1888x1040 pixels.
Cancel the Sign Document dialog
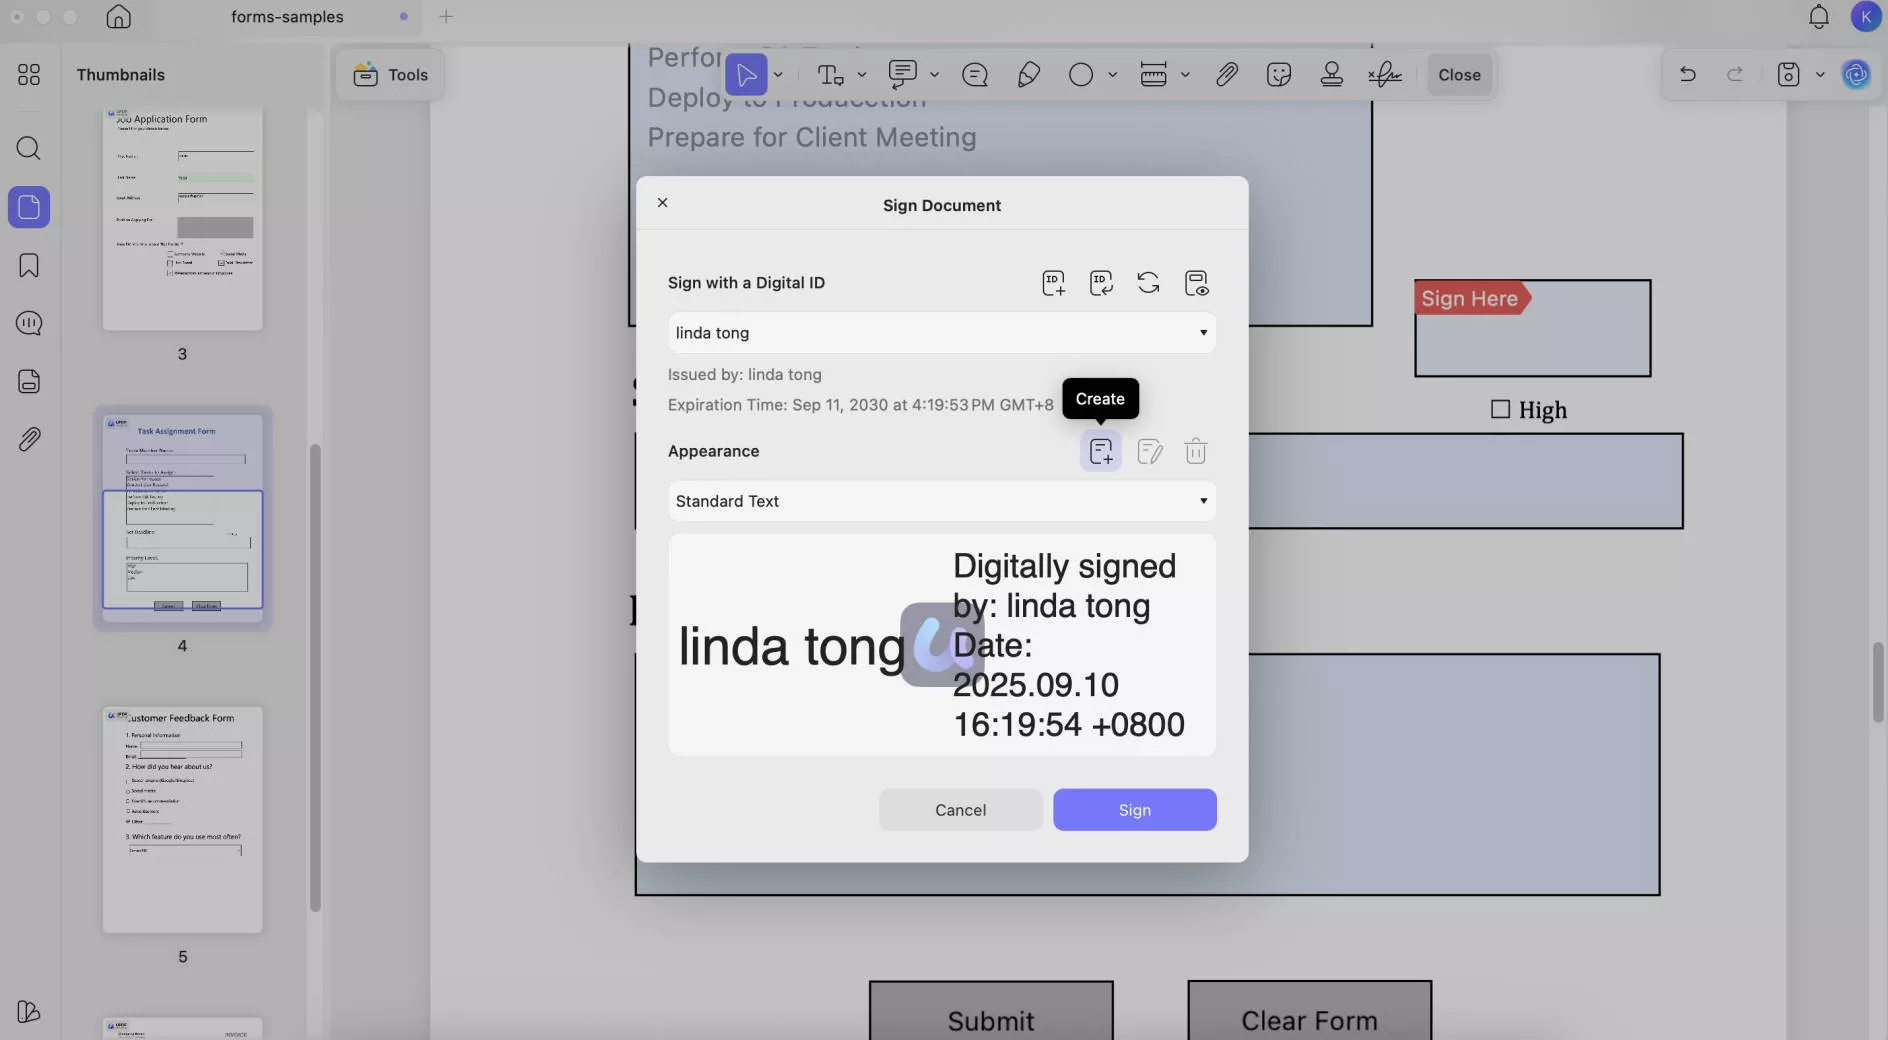[x=960, y=809]
